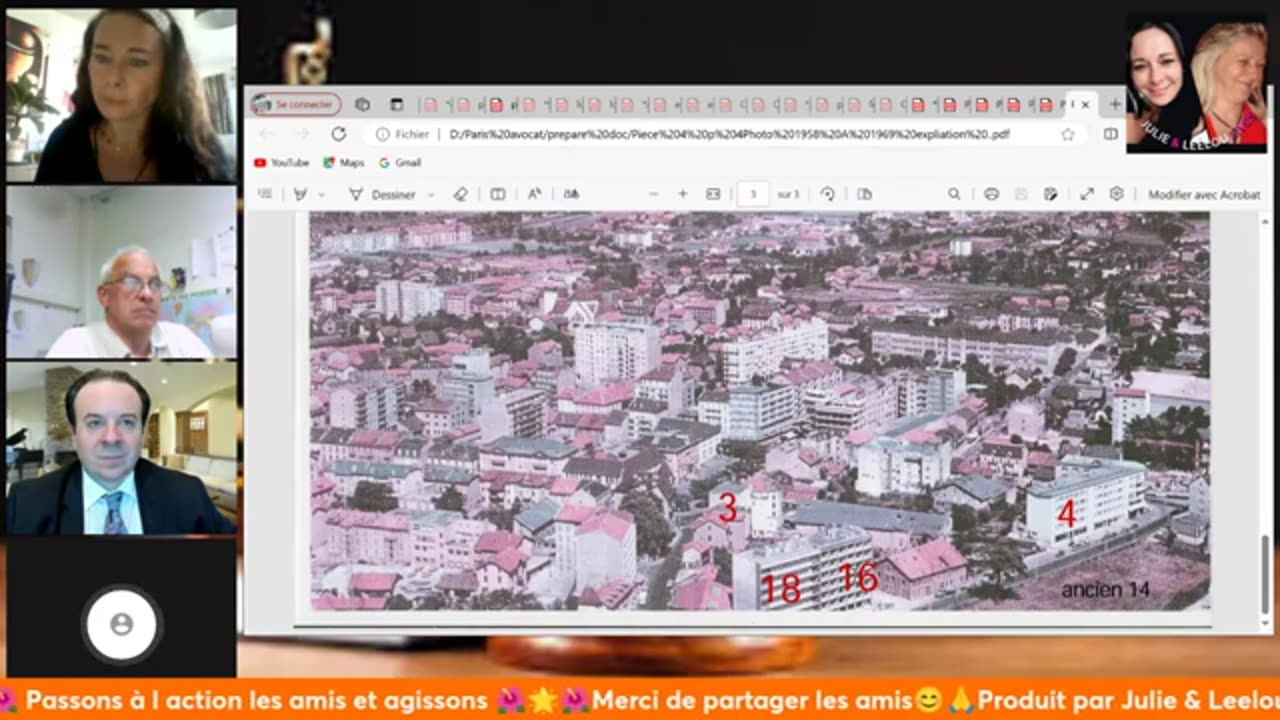
Task: Click the page number input field
Action: click(x=753, y=194)
